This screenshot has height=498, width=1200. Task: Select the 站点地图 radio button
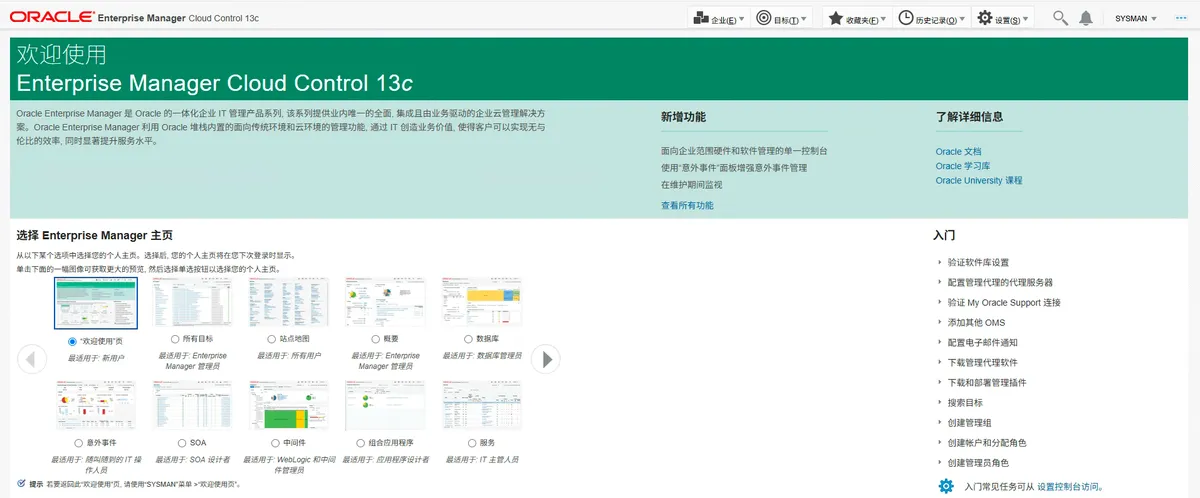[x=272, y=340]
